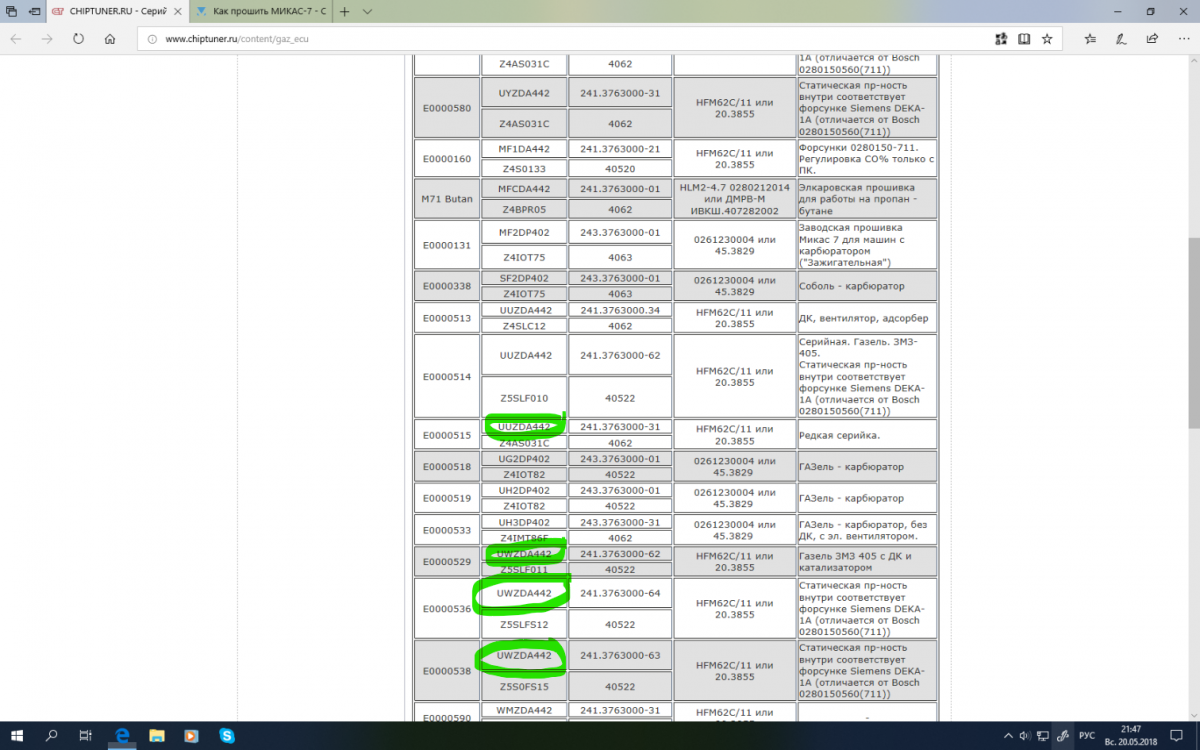Screen dimensions: 1200x750
Task: Open Windows taskbar search
Action: click(52, 735)
